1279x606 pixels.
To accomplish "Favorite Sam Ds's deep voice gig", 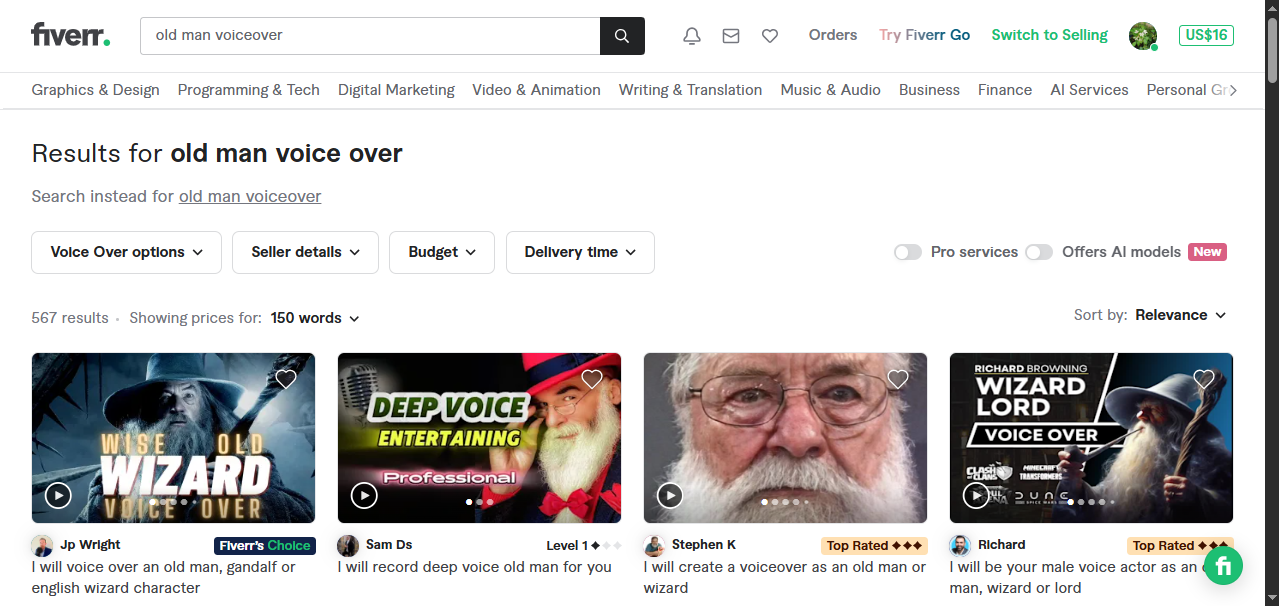I will (591, 379).
